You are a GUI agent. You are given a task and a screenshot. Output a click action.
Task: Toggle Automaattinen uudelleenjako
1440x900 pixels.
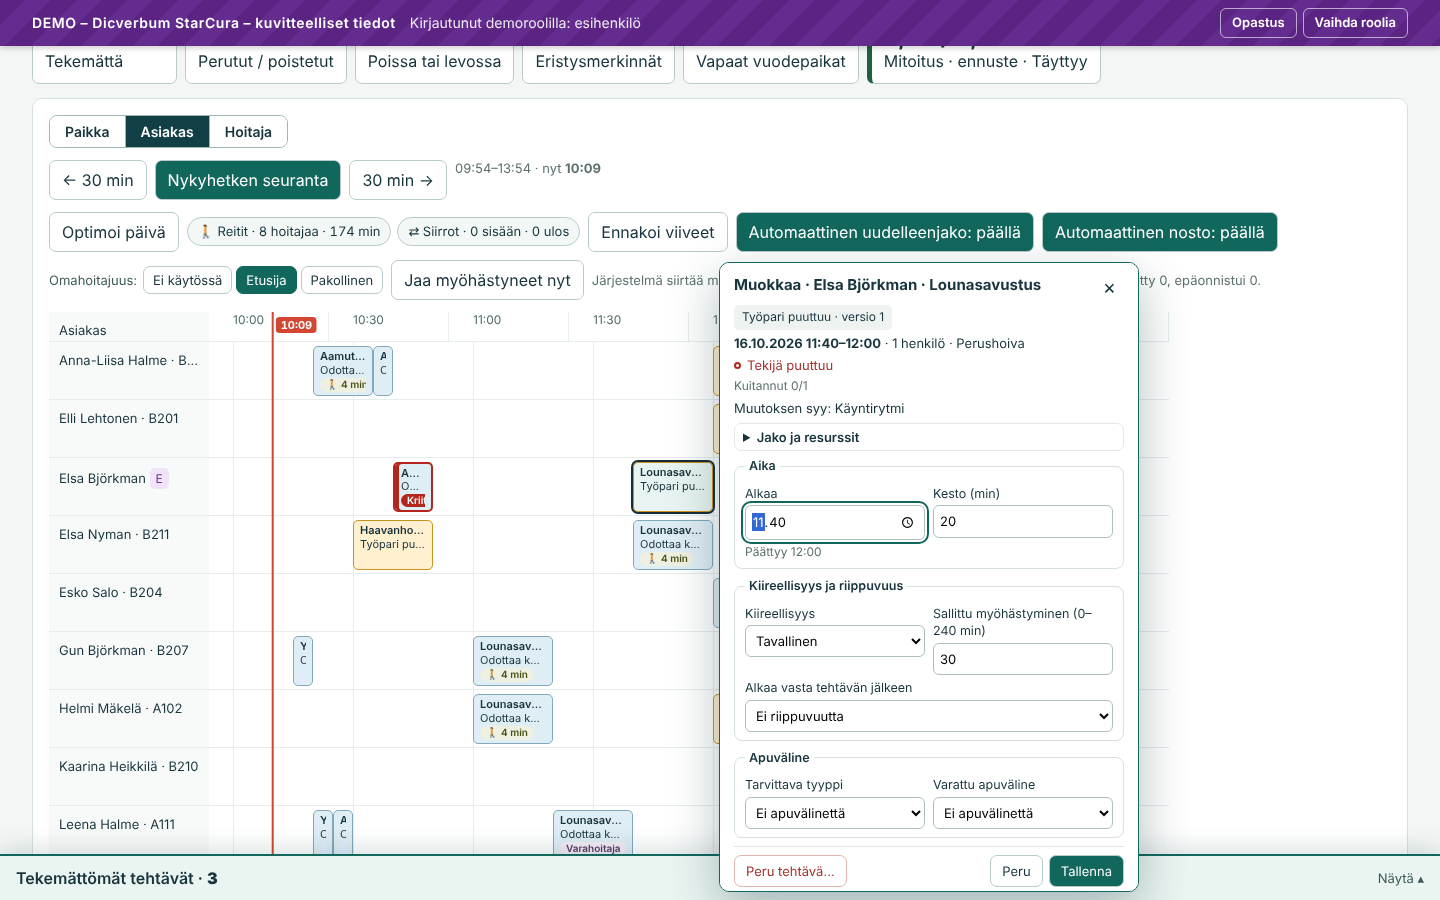884,232
